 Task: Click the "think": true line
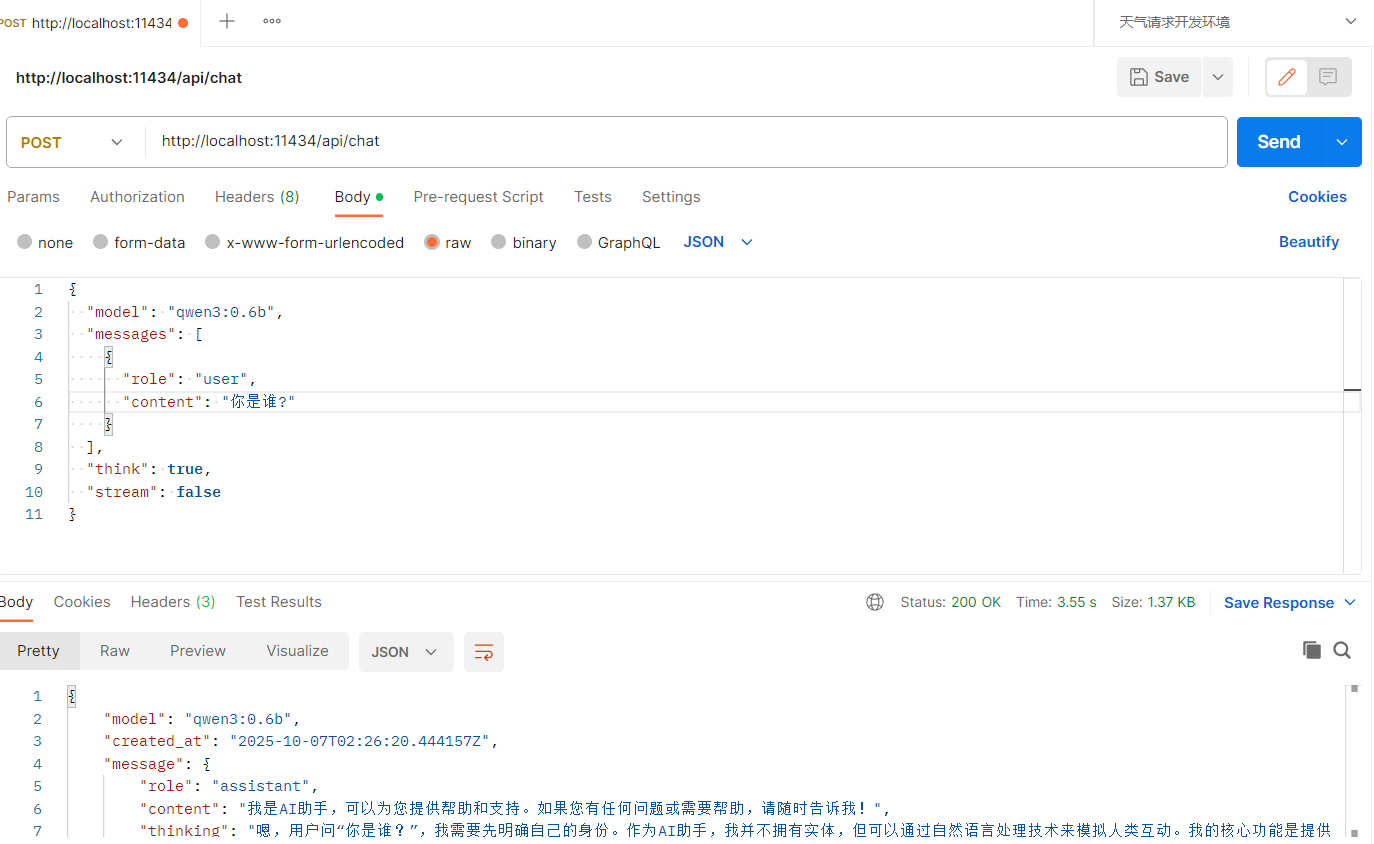tap(149, 469)
